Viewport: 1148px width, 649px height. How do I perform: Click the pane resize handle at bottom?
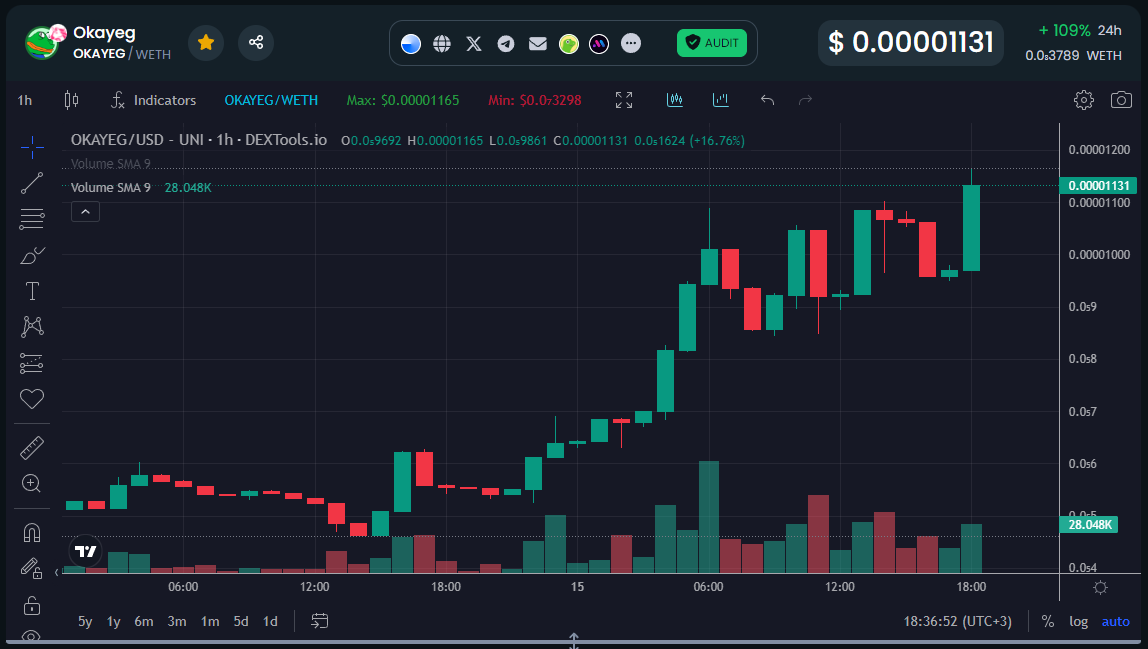coord(574,642)
